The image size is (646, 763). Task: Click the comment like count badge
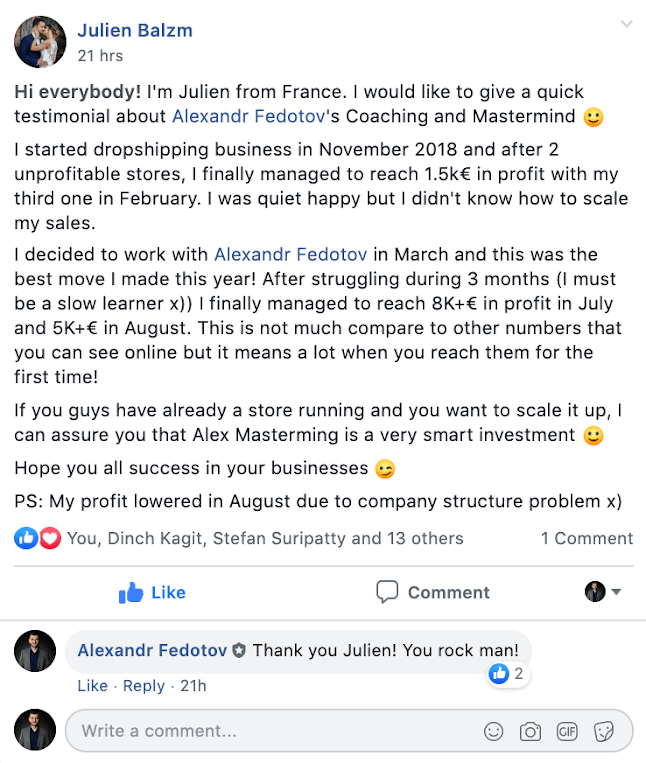pyautogui.click(x=508, y=674)
